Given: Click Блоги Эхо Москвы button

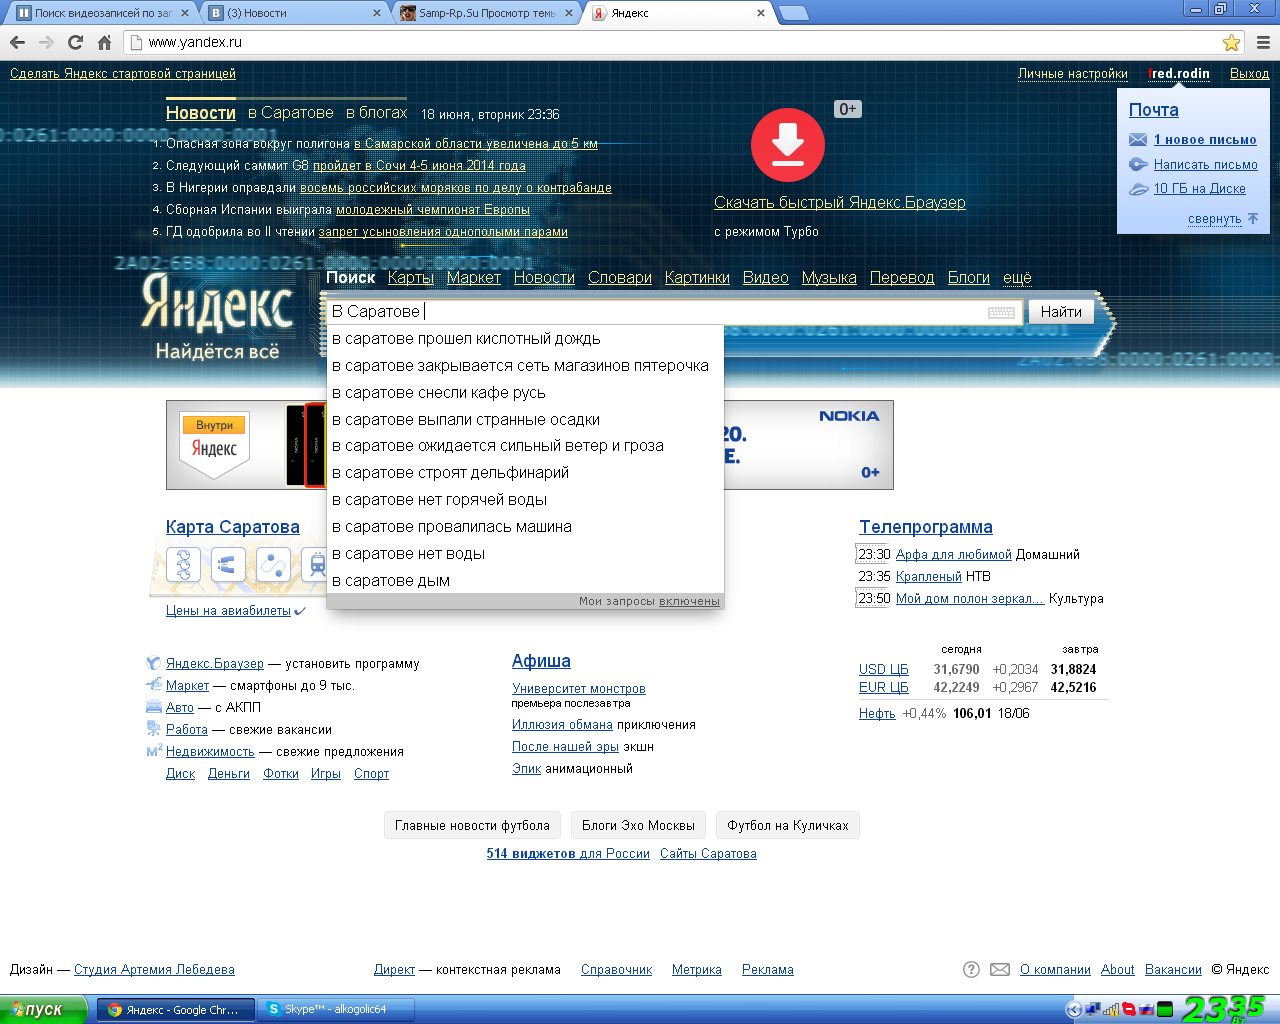Looking at the screenshot, I should [x=638, y=826].
